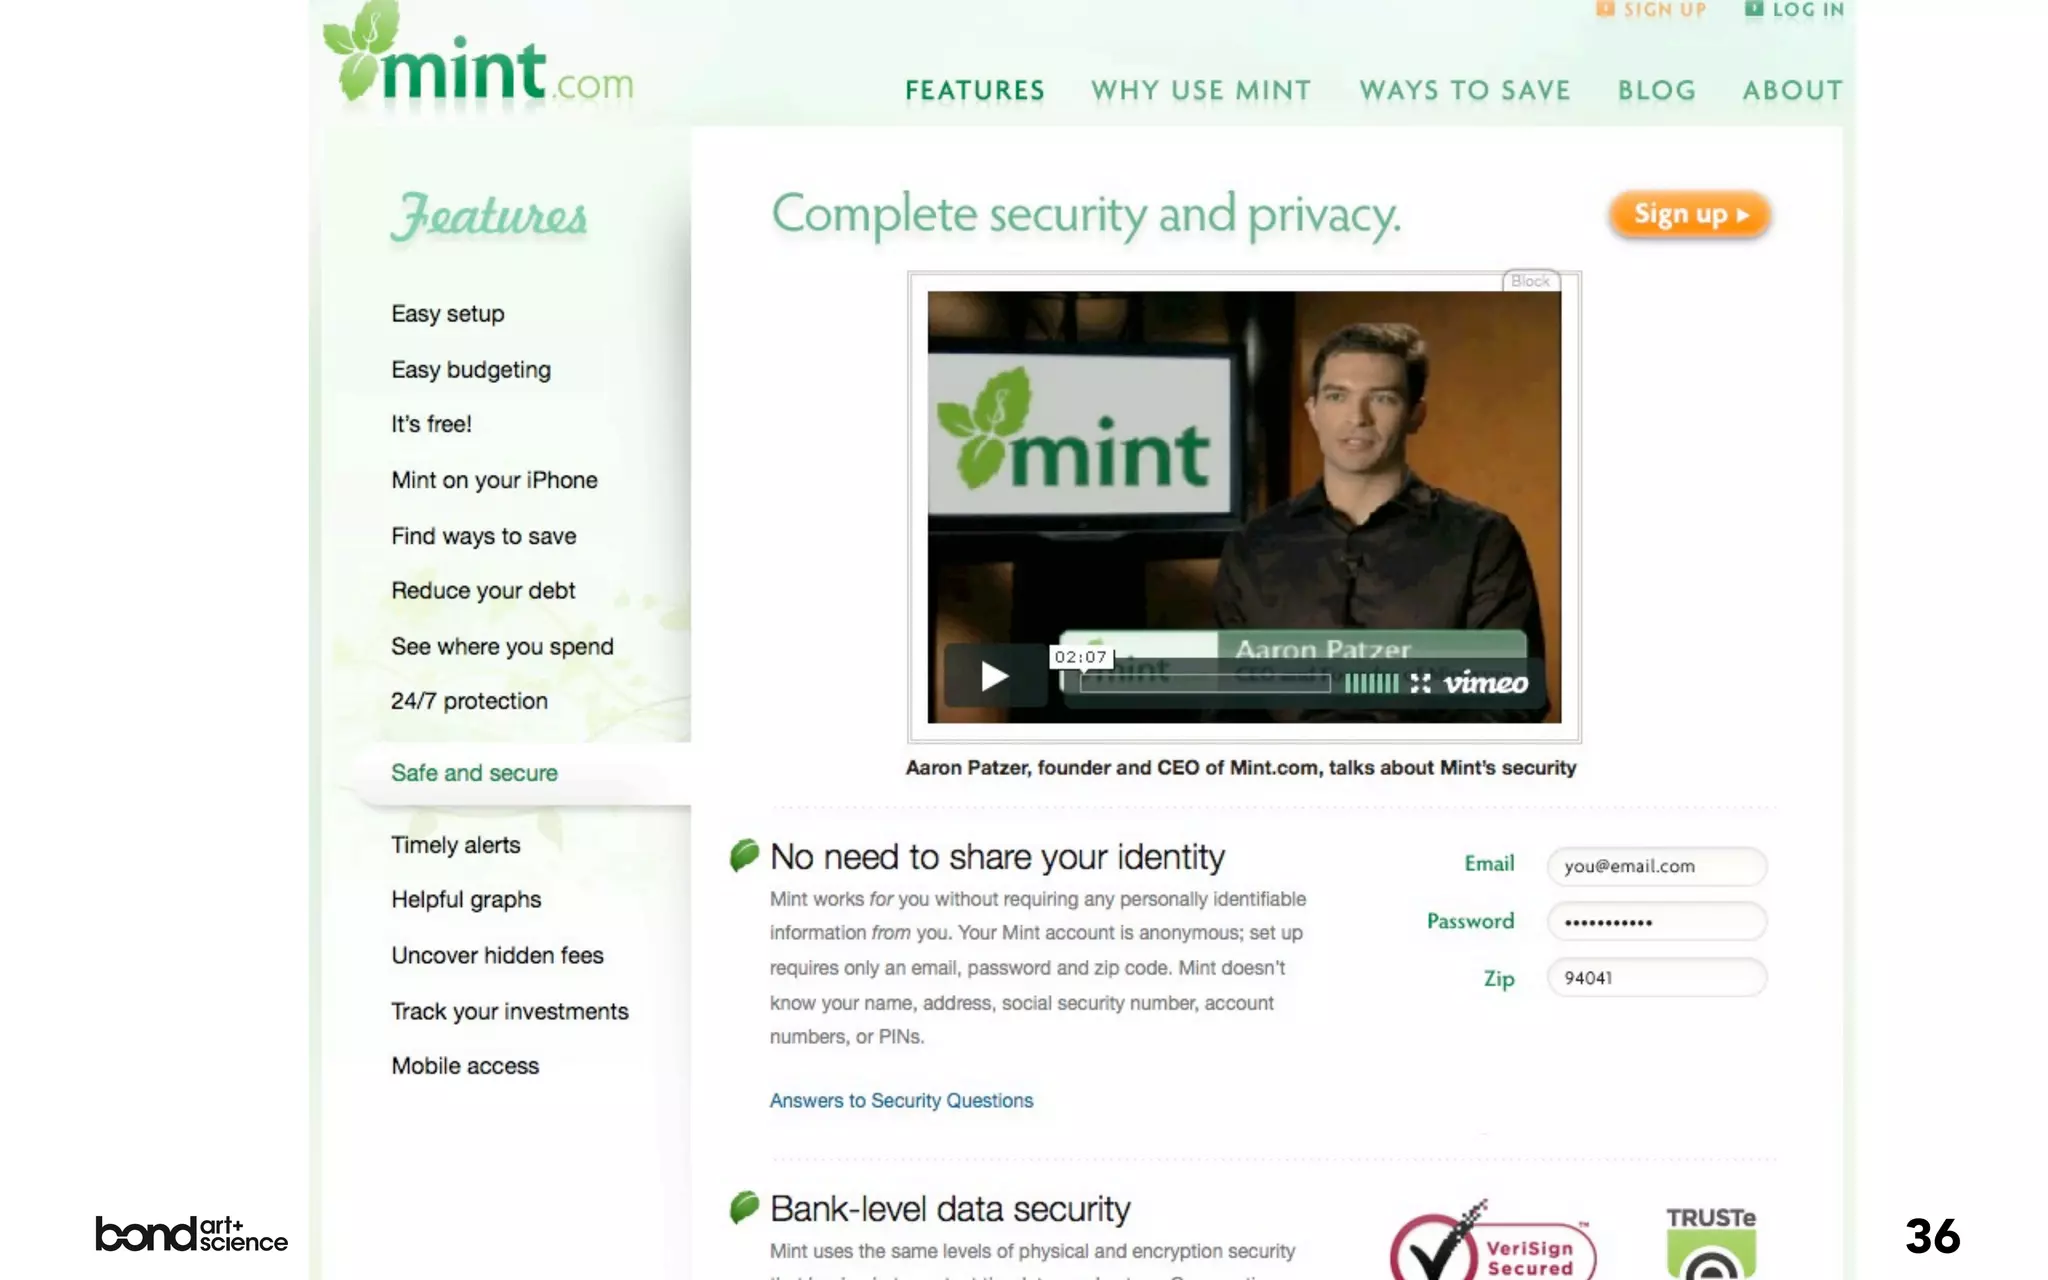The width and height of the screenshot is (2048, 1280).
Task: Open the VeriSign Secured badge
Action: pyautogui.click(x=1493, y=1240)
